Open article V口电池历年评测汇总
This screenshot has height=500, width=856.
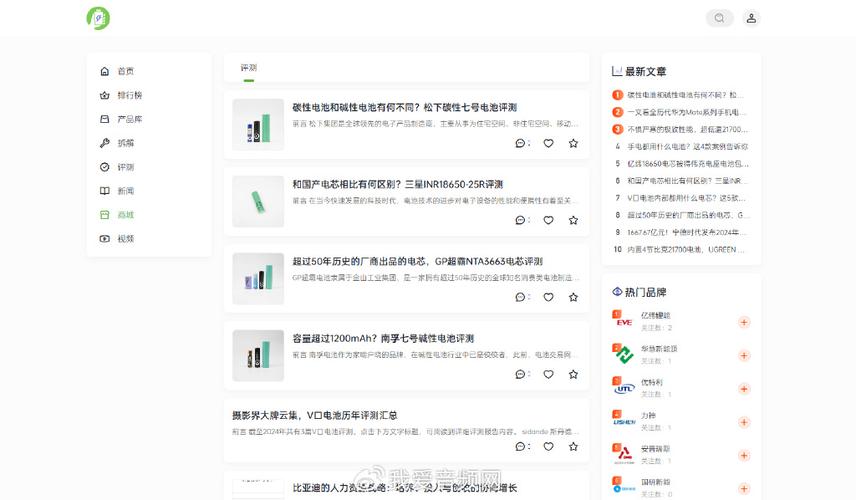pos(314,415)
